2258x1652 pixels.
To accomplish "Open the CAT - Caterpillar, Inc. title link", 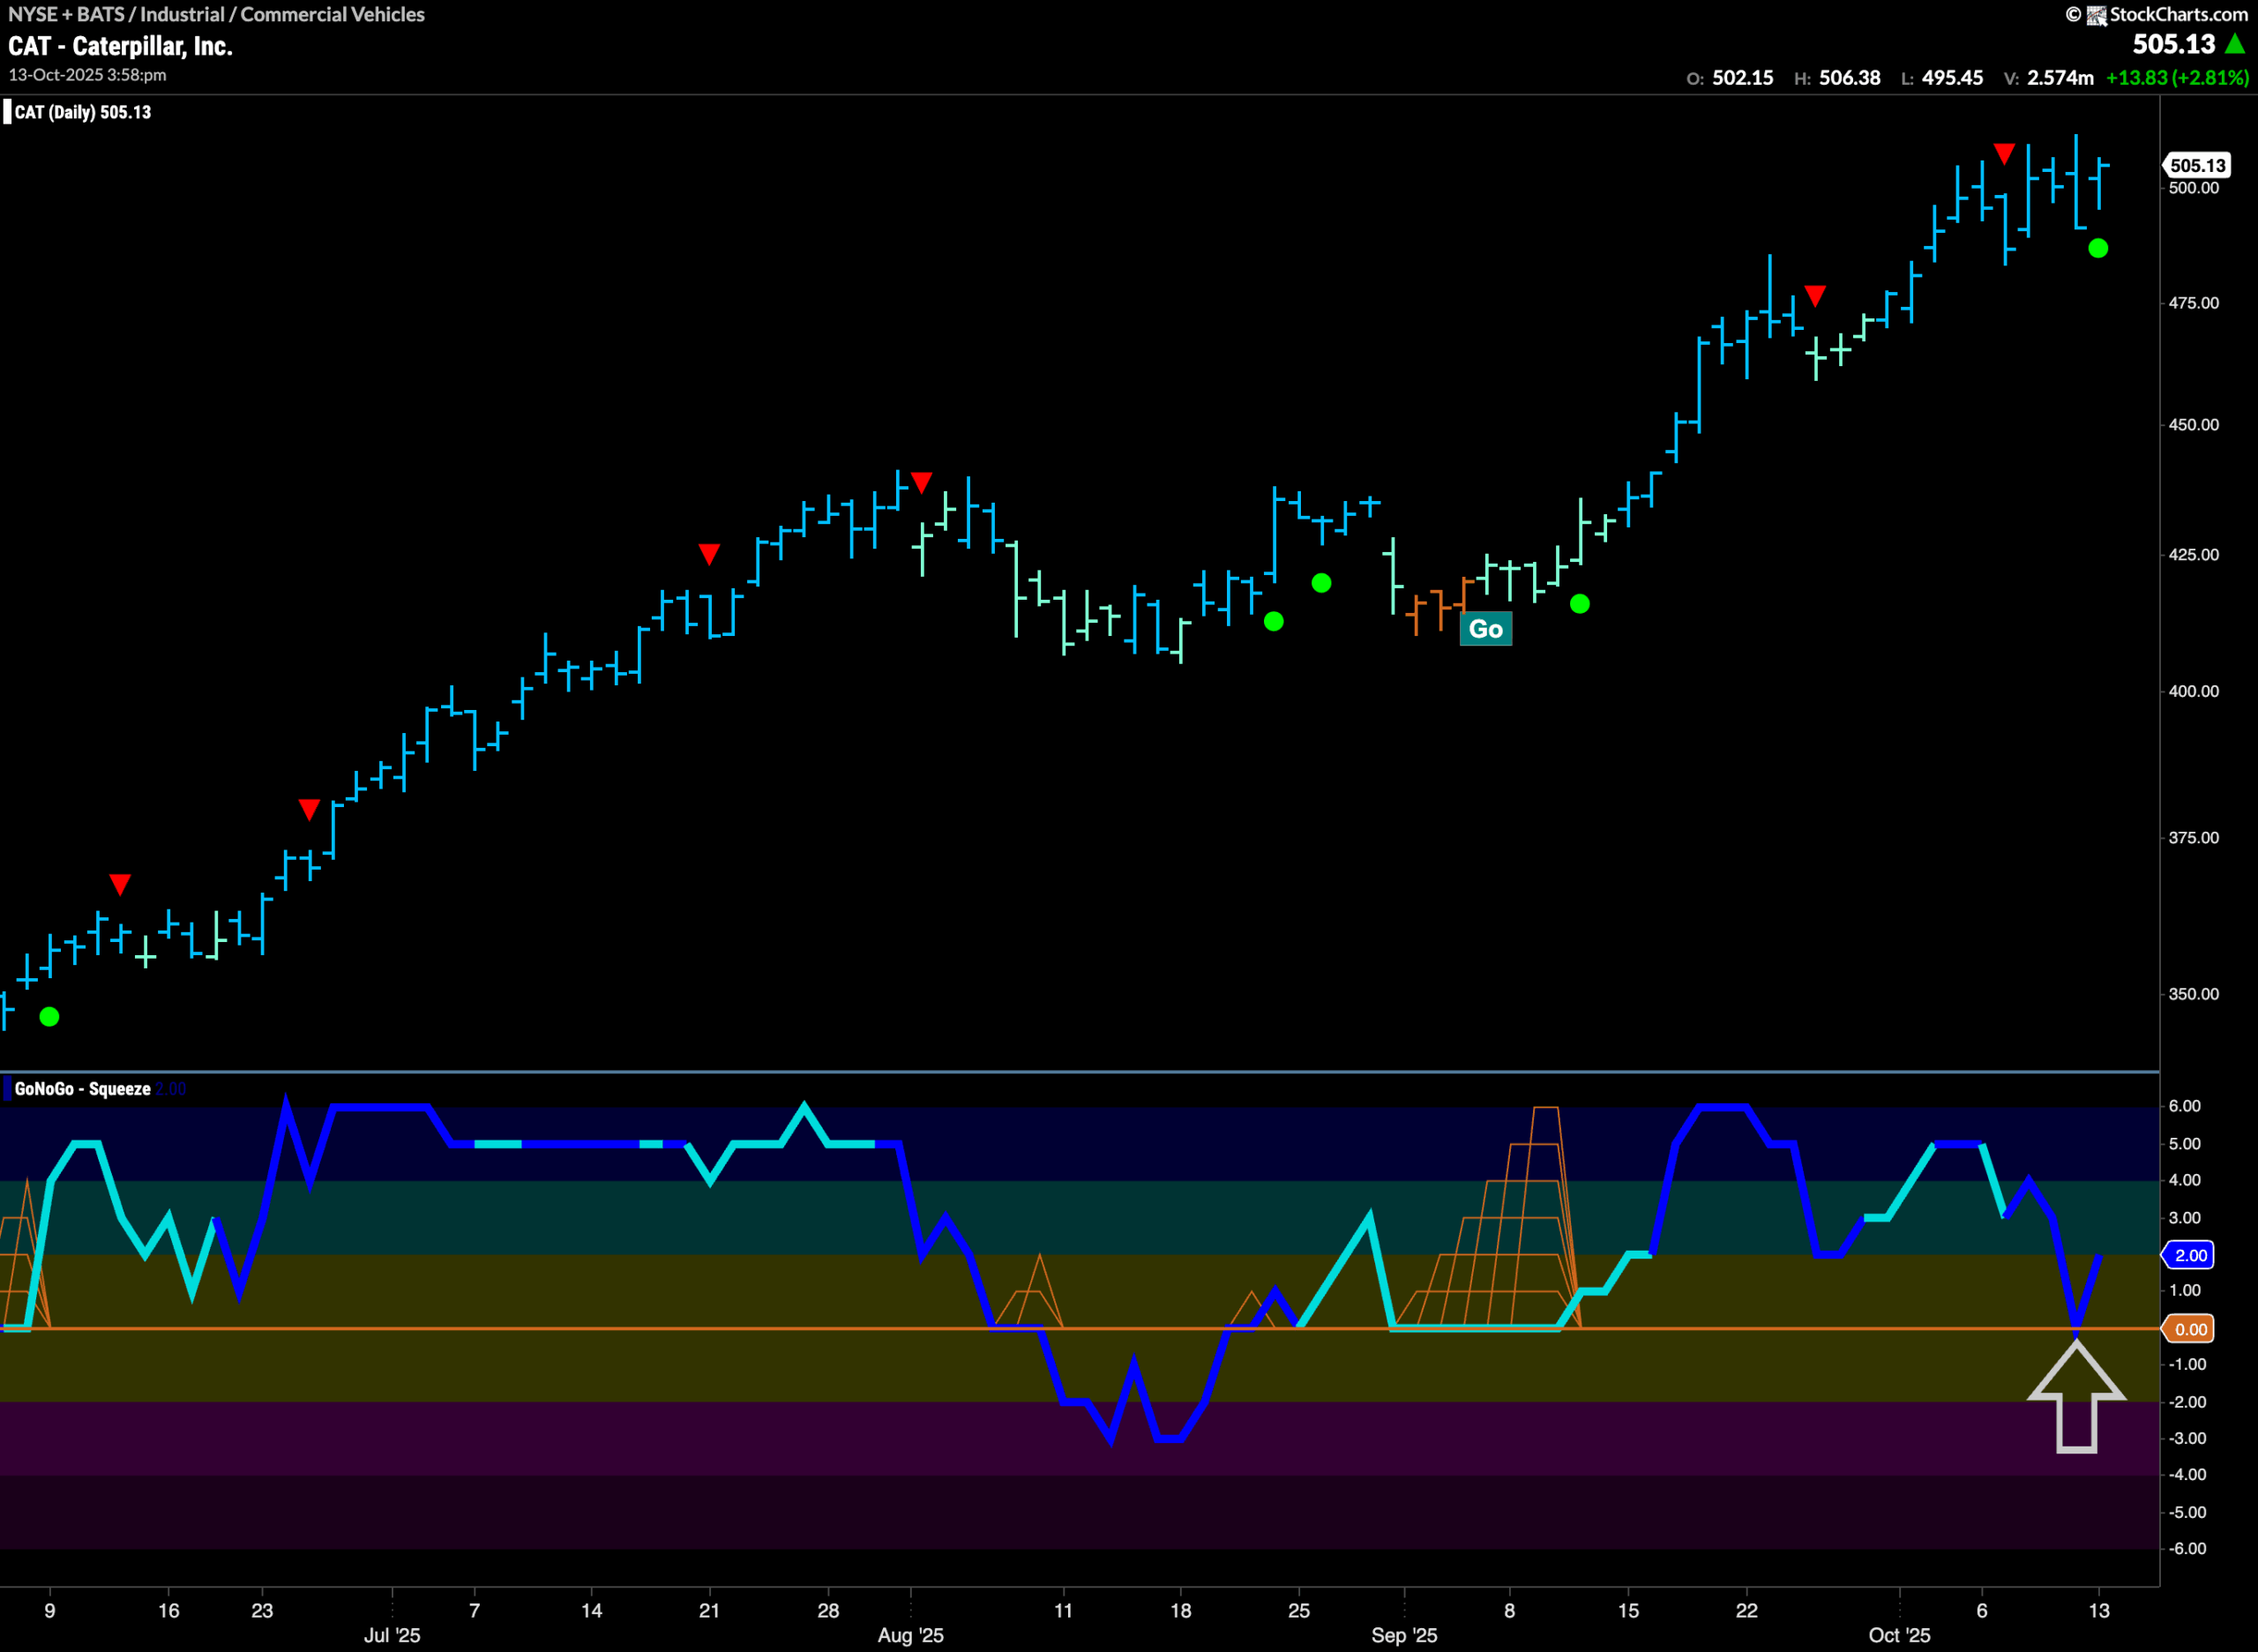I will [120, 46].
